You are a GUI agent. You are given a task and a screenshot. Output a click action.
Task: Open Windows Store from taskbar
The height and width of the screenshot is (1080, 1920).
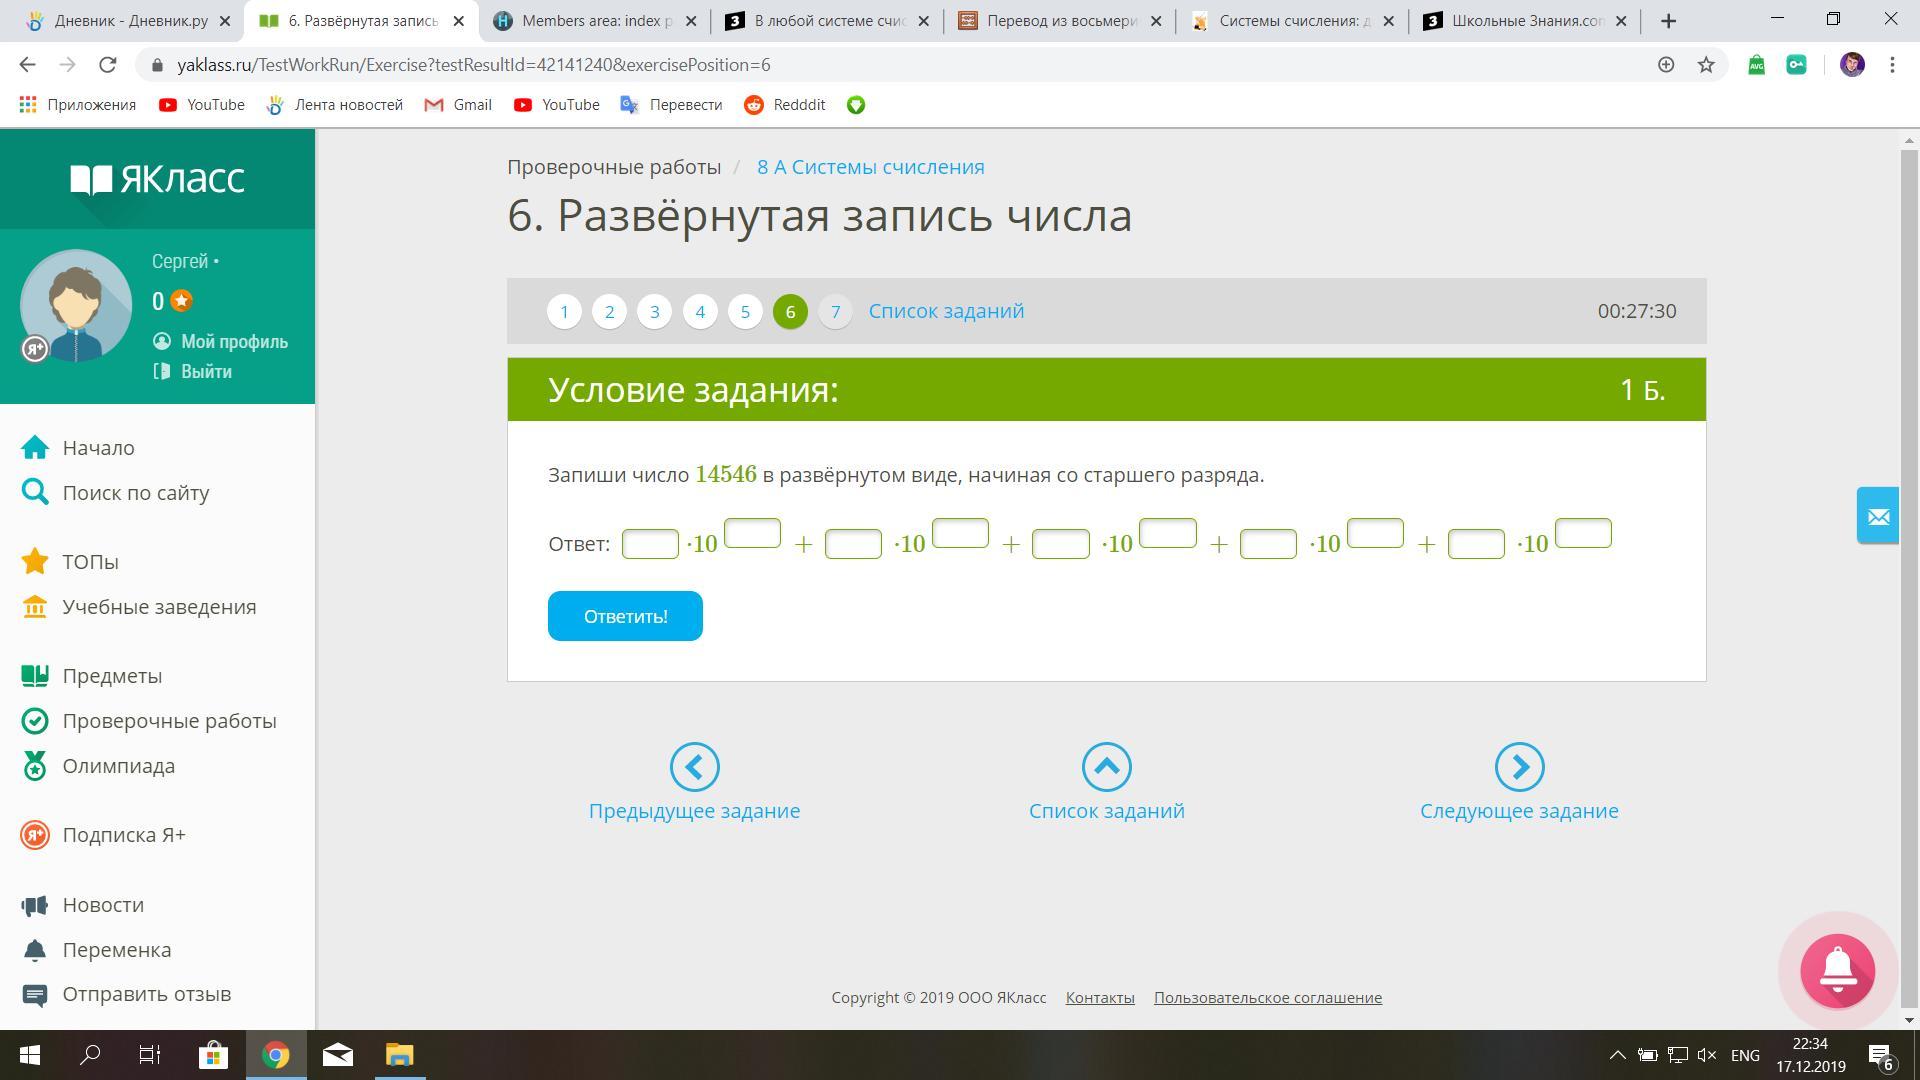click(x=213, y=1055)
